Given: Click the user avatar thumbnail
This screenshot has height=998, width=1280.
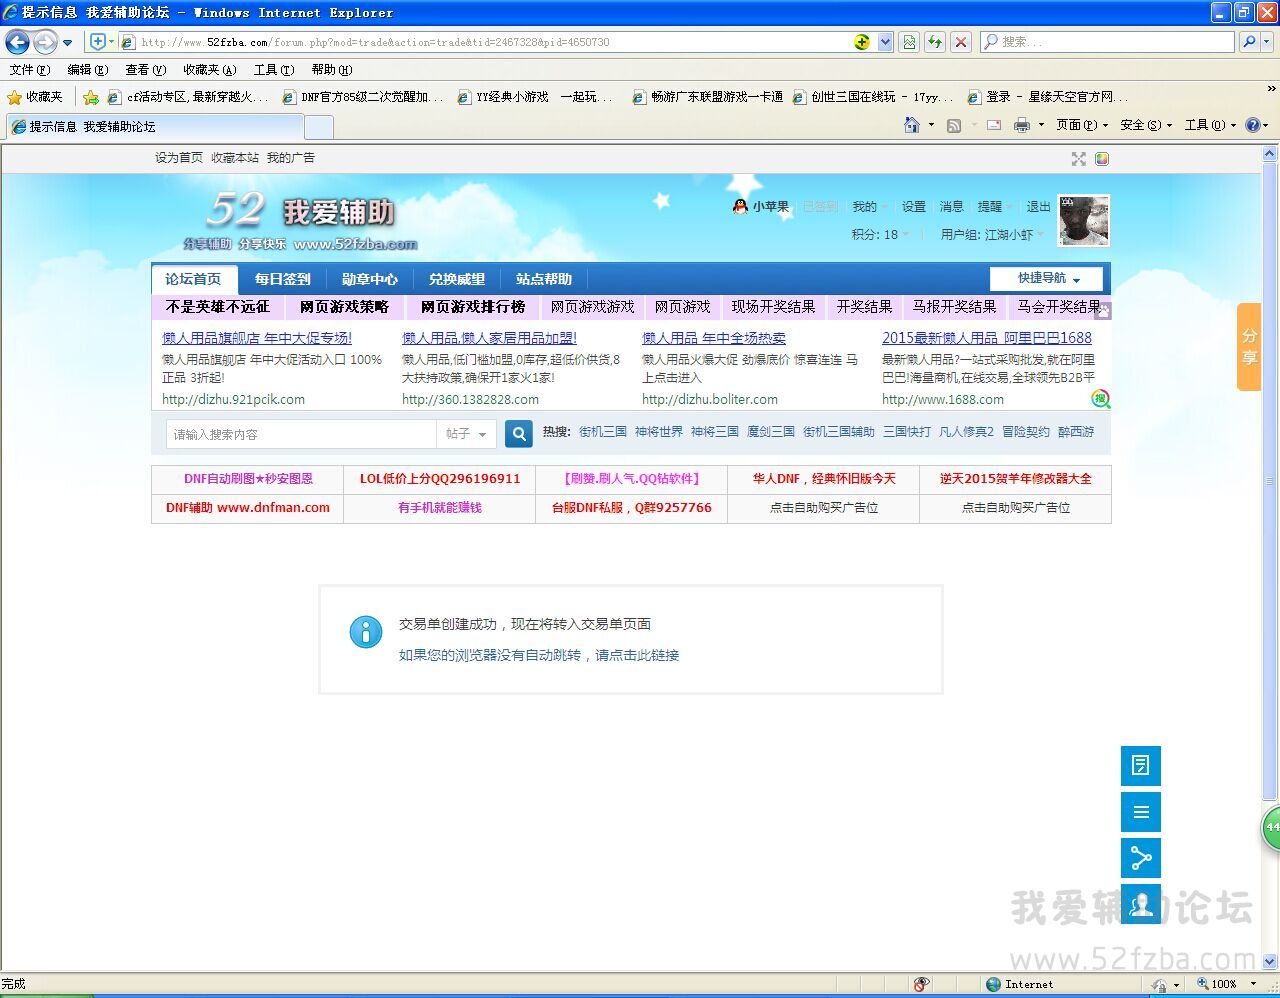Looking at the screenshot, I should point(1084,220).
